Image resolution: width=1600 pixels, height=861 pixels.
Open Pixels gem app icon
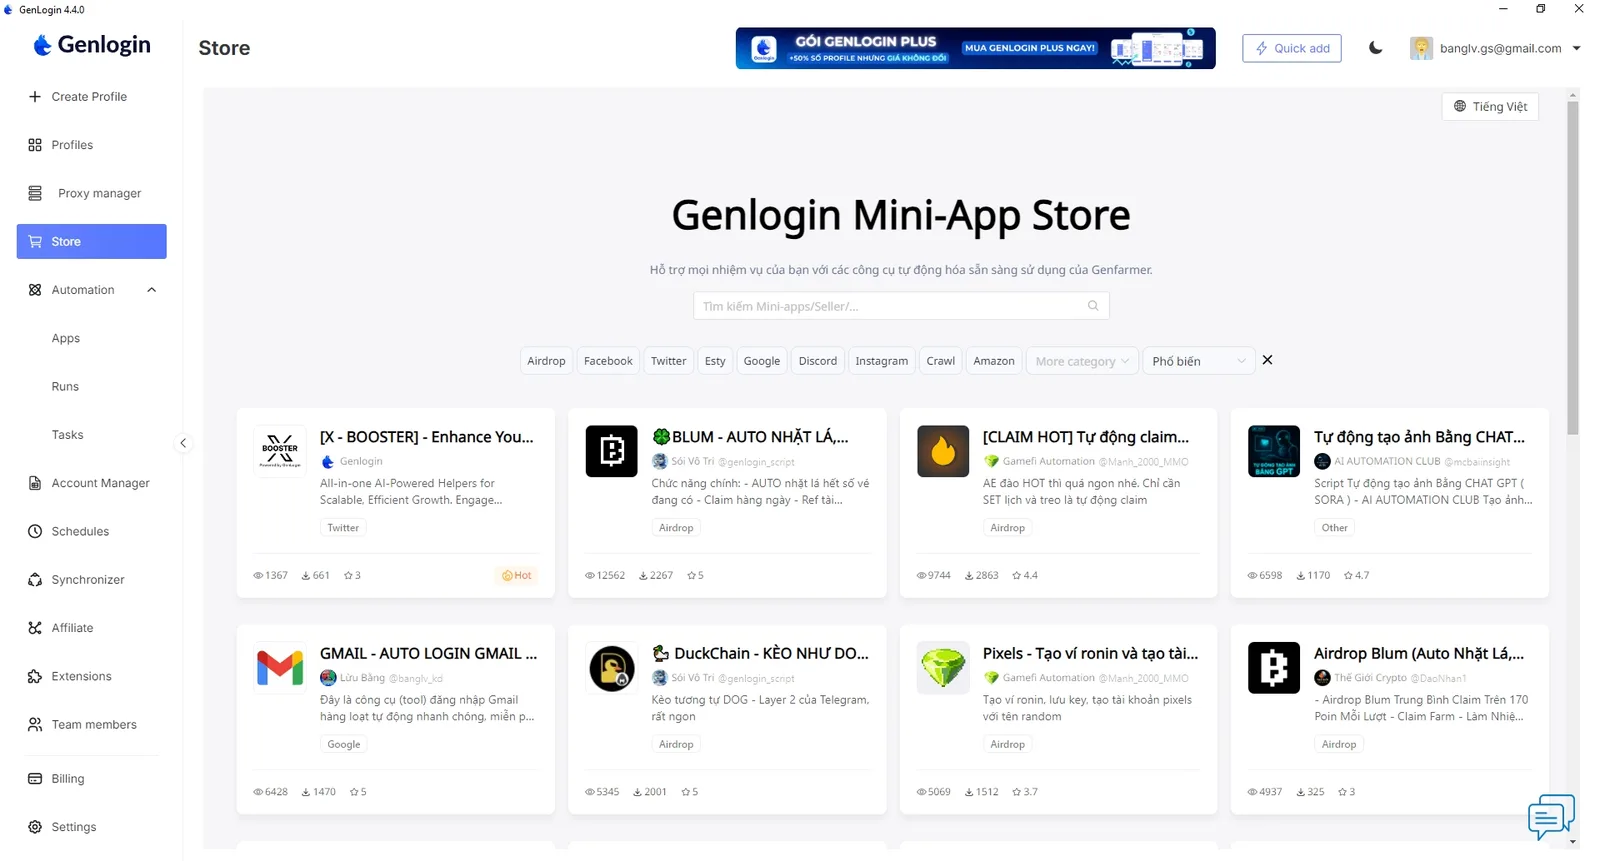tap(943, 668)
